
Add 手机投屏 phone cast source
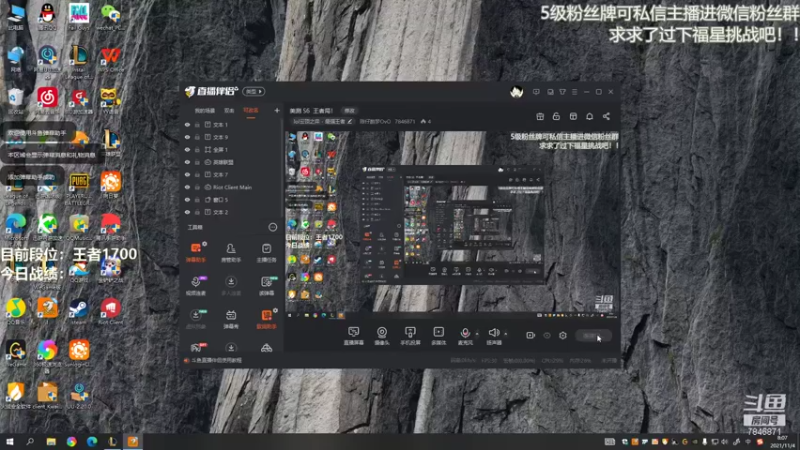[410, 336]
